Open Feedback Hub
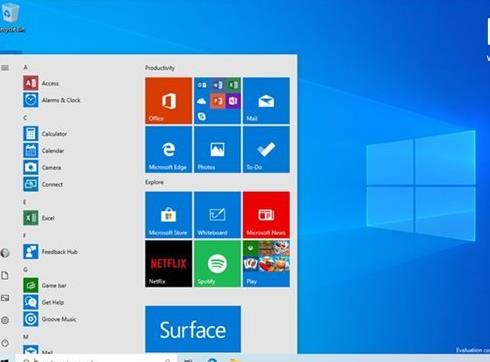The height and width of the screenshot is (362, 490). pos(51,252)
